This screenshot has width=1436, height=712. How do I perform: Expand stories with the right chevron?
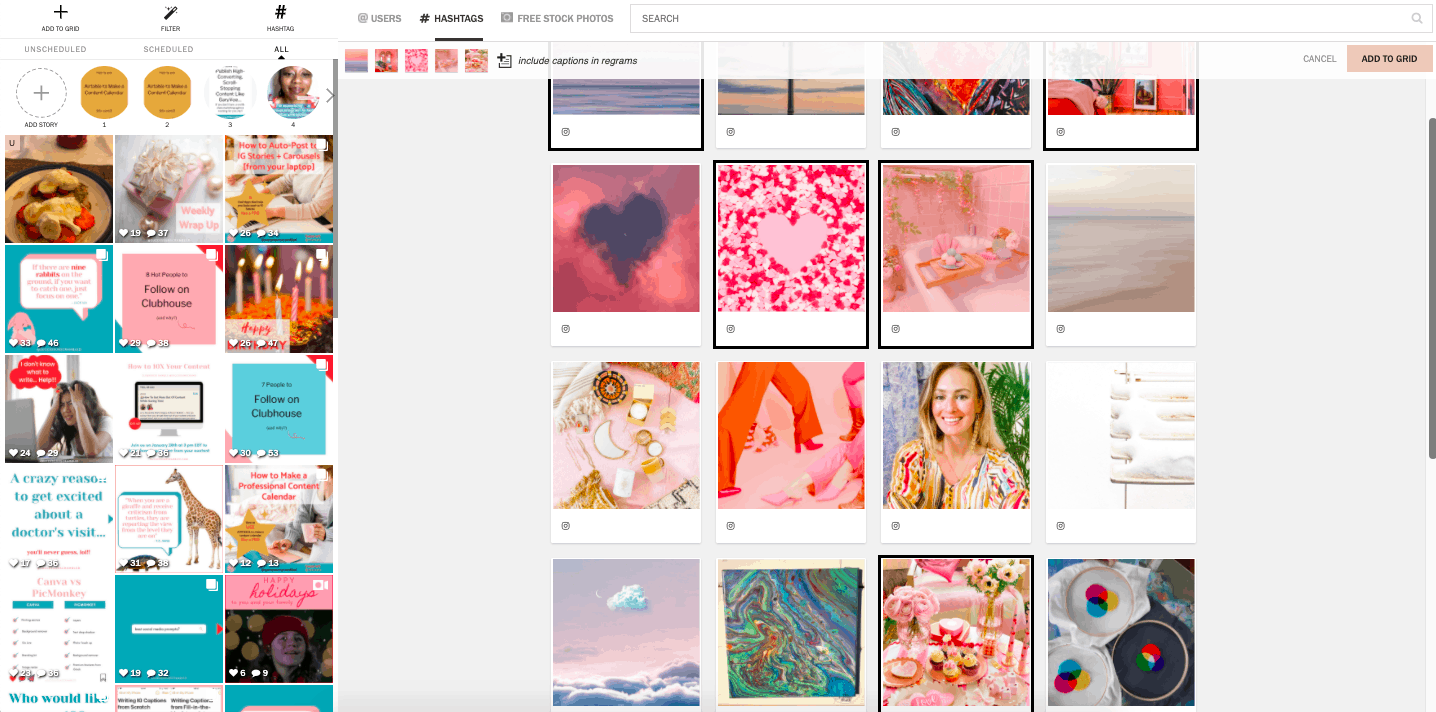330,96
